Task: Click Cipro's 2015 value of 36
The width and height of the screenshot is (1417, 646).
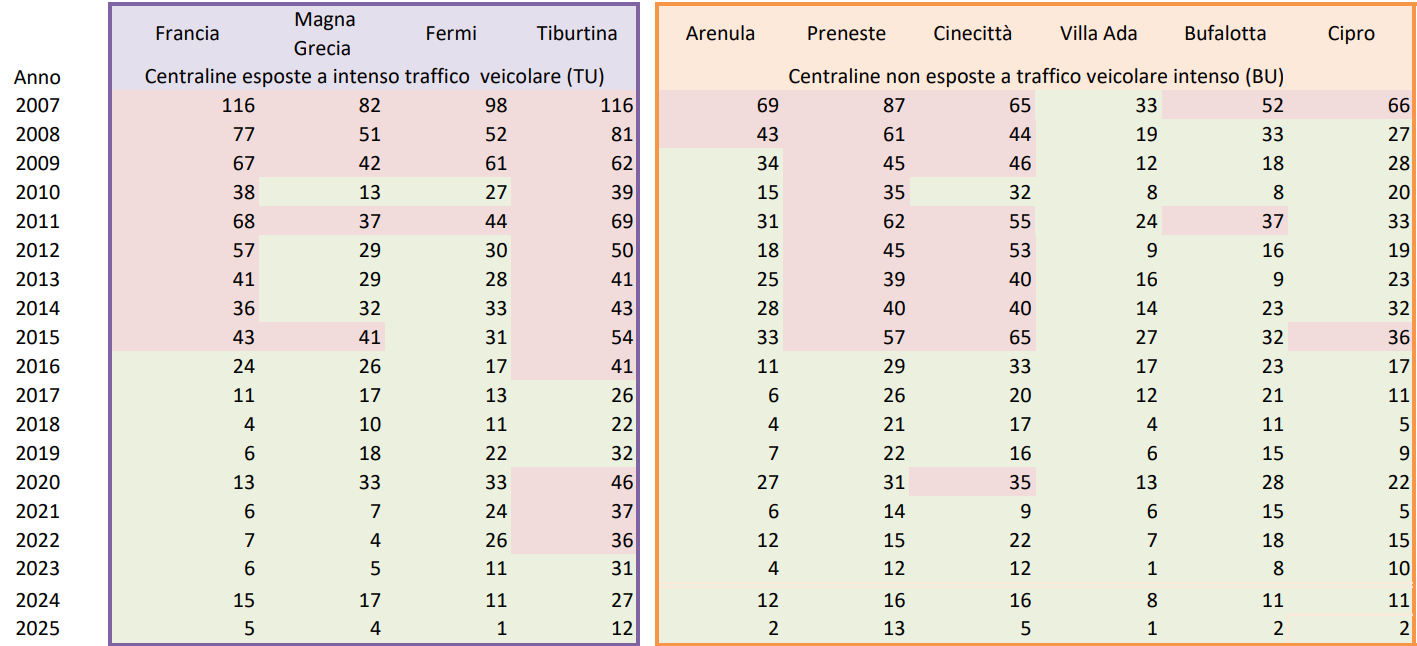Action: [x=1398, y=337]
